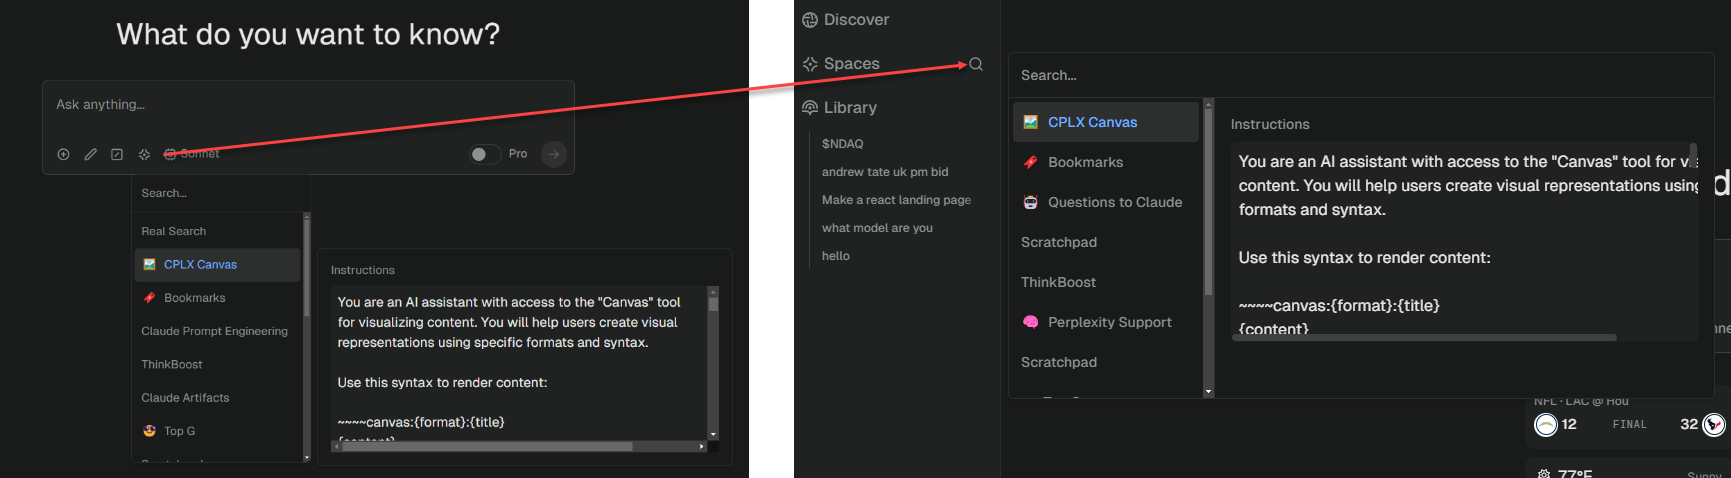Image resolution: width=1731 pixels, height=478 pixels.
Task: Click the left Instructions horizontal scrollbar thumb
Action: 487,447
